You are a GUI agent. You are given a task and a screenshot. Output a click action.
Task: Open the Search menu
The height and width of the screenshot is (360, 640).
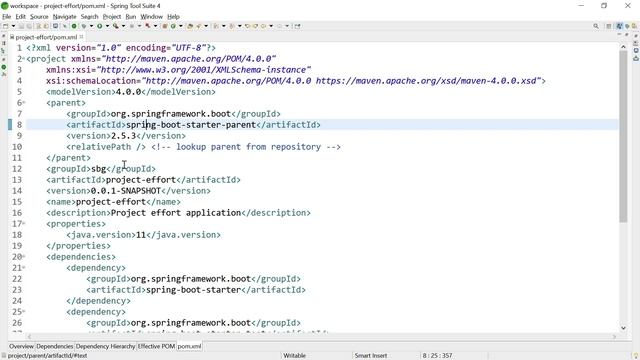pyautogui.click(x=89, y=17)
